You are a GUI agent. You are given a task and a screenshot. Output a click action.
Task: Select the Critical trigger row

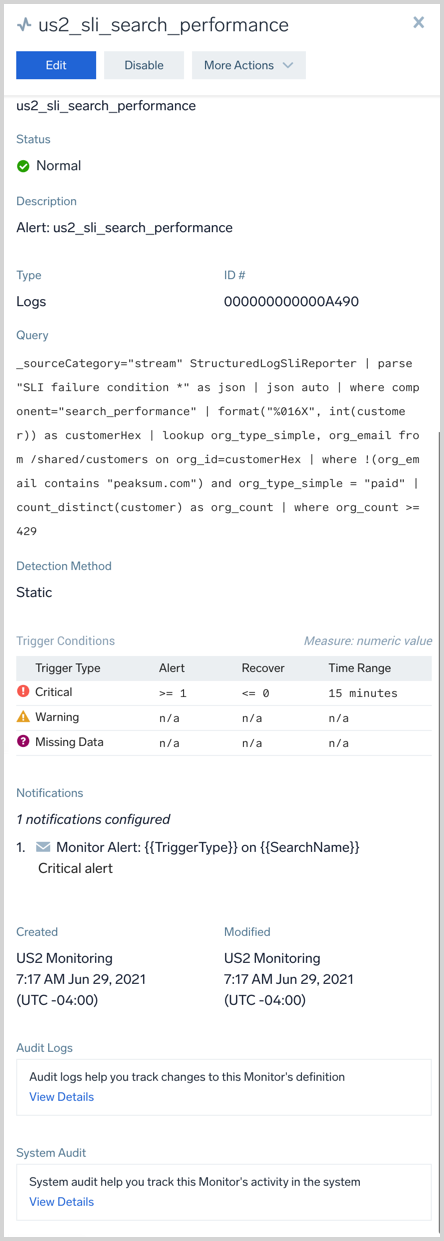click(224, 692)
